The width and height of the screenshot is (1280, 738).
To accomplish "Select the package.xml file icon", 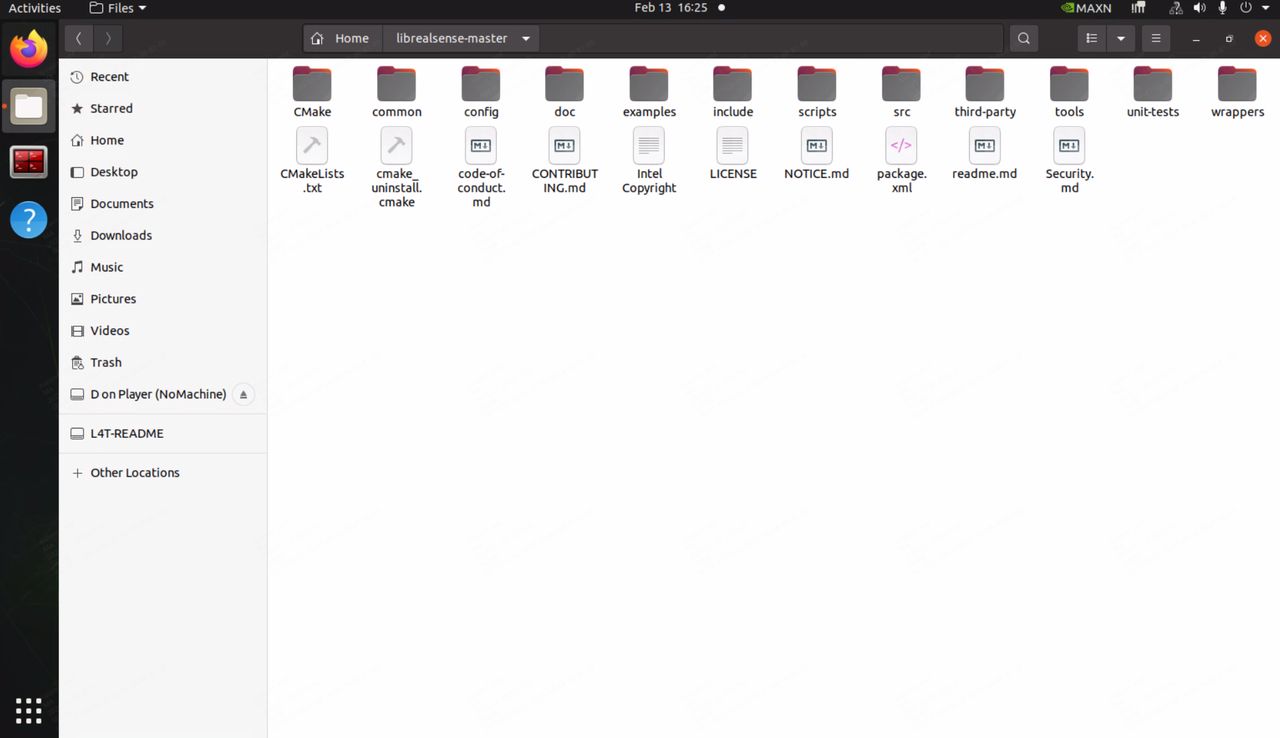I will pyautogui.click(x=901, y=146).
